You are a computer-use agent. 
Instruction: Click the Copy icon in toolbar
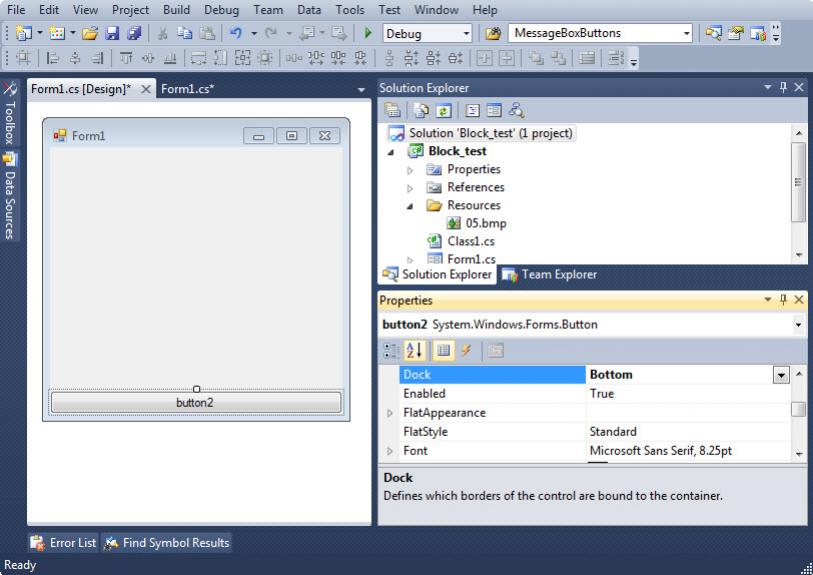(x=185, y=34)
